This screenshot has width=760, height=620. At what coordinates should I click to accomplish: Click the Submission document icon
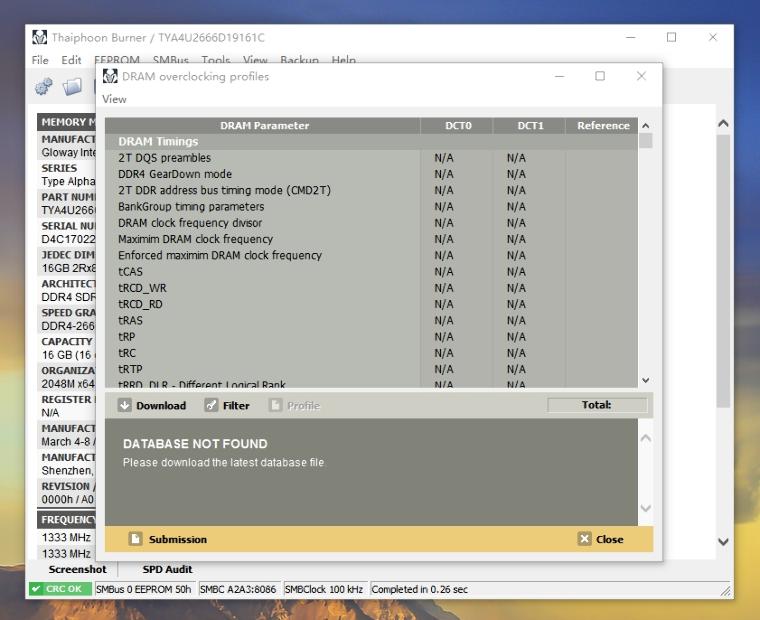click(135, 539)
